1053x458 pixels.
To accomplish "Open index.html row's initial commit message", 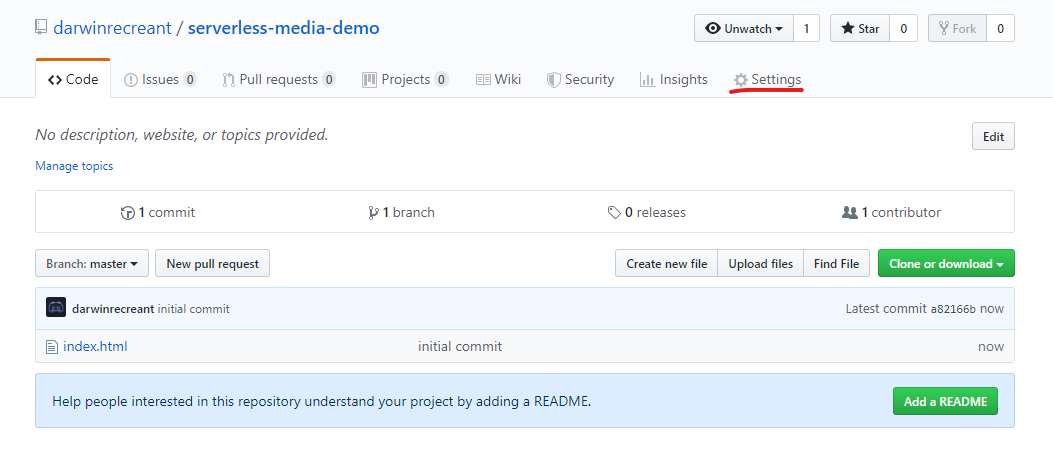I will tap(459, 347).
